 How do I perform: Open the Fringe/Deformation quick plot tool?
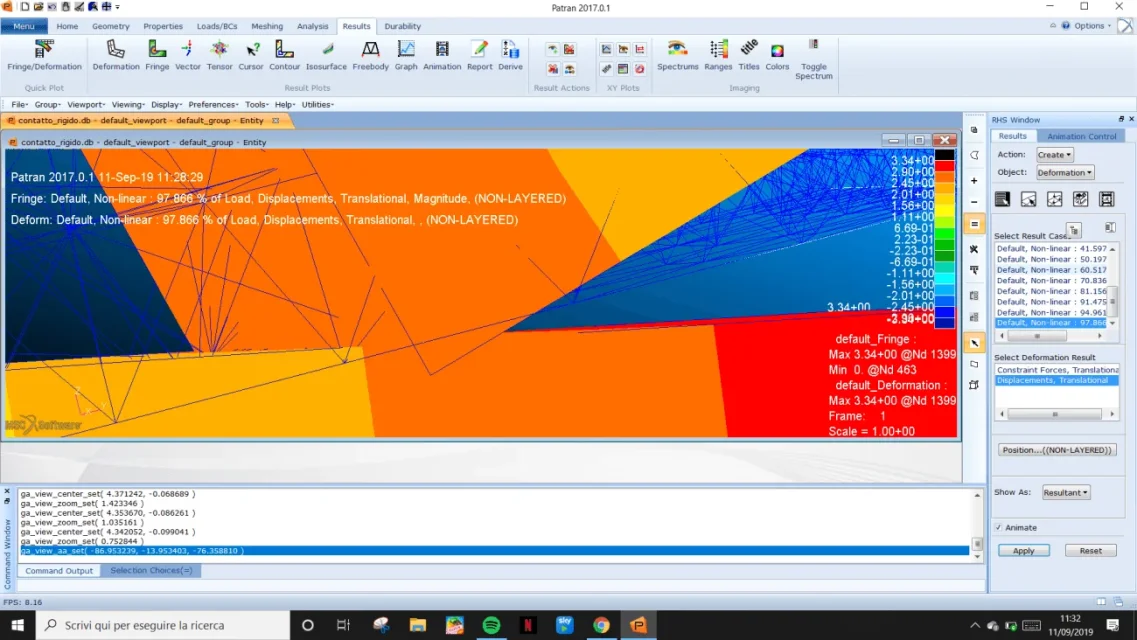point(44,56)
